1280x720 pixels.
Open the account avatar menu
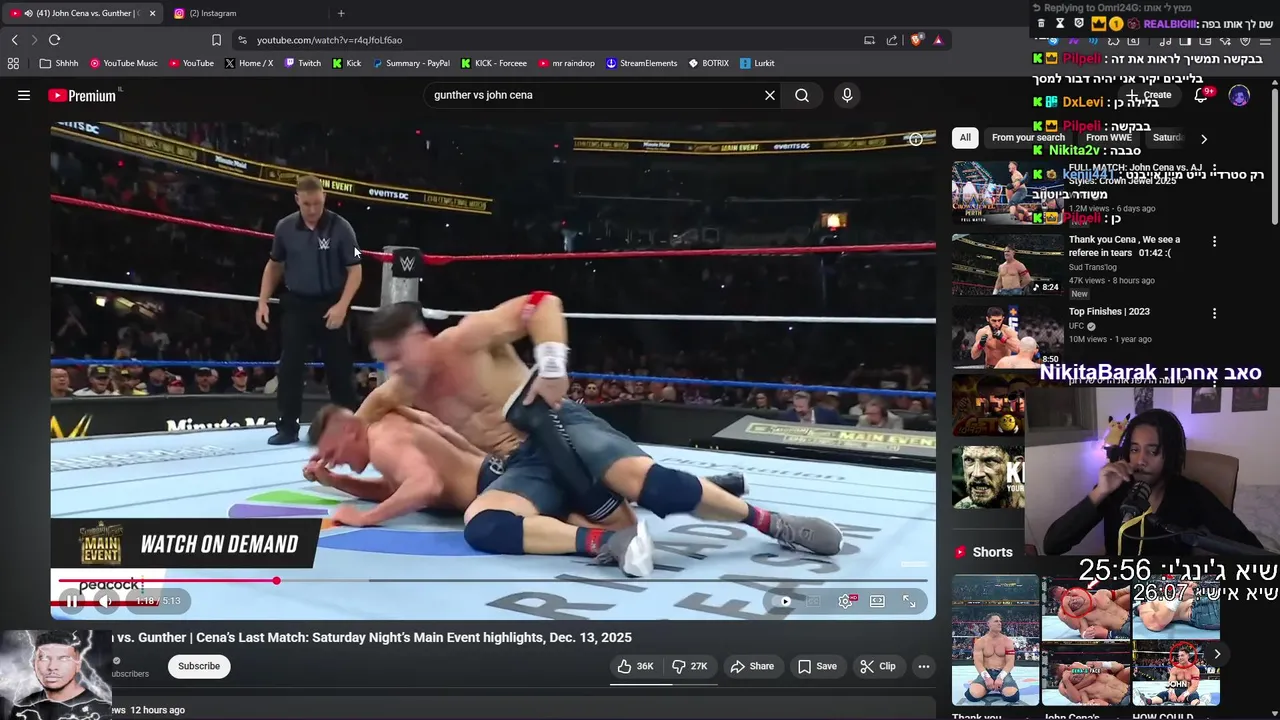coord(1239,96)
